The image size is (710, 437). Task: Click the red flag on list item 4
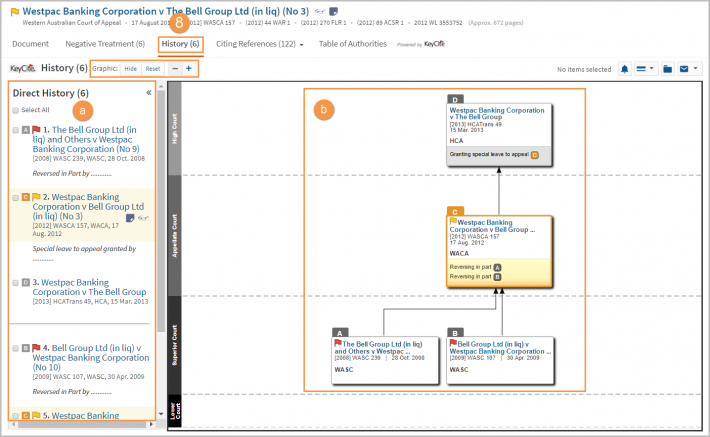36,348
